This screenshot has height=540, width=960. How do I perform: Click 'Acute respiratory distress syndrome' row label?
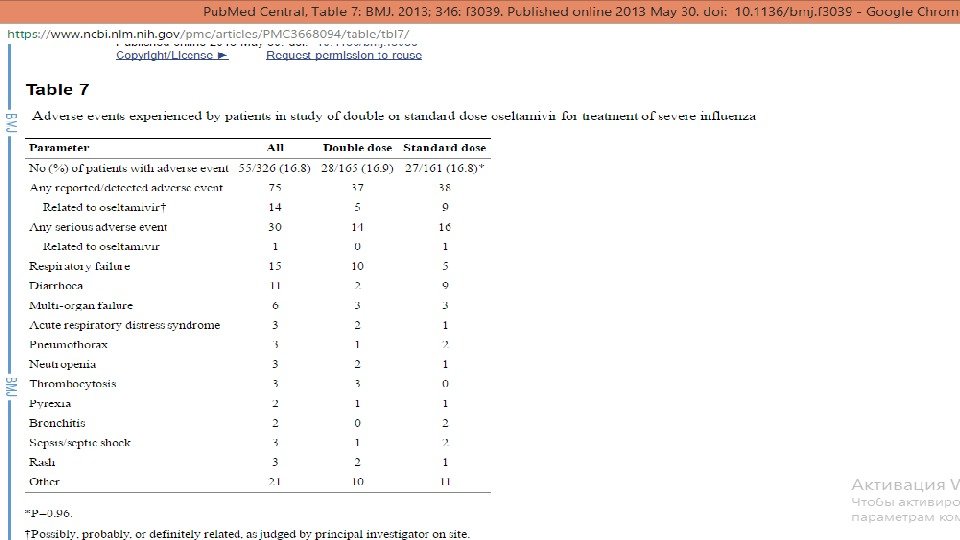point(124,325)
